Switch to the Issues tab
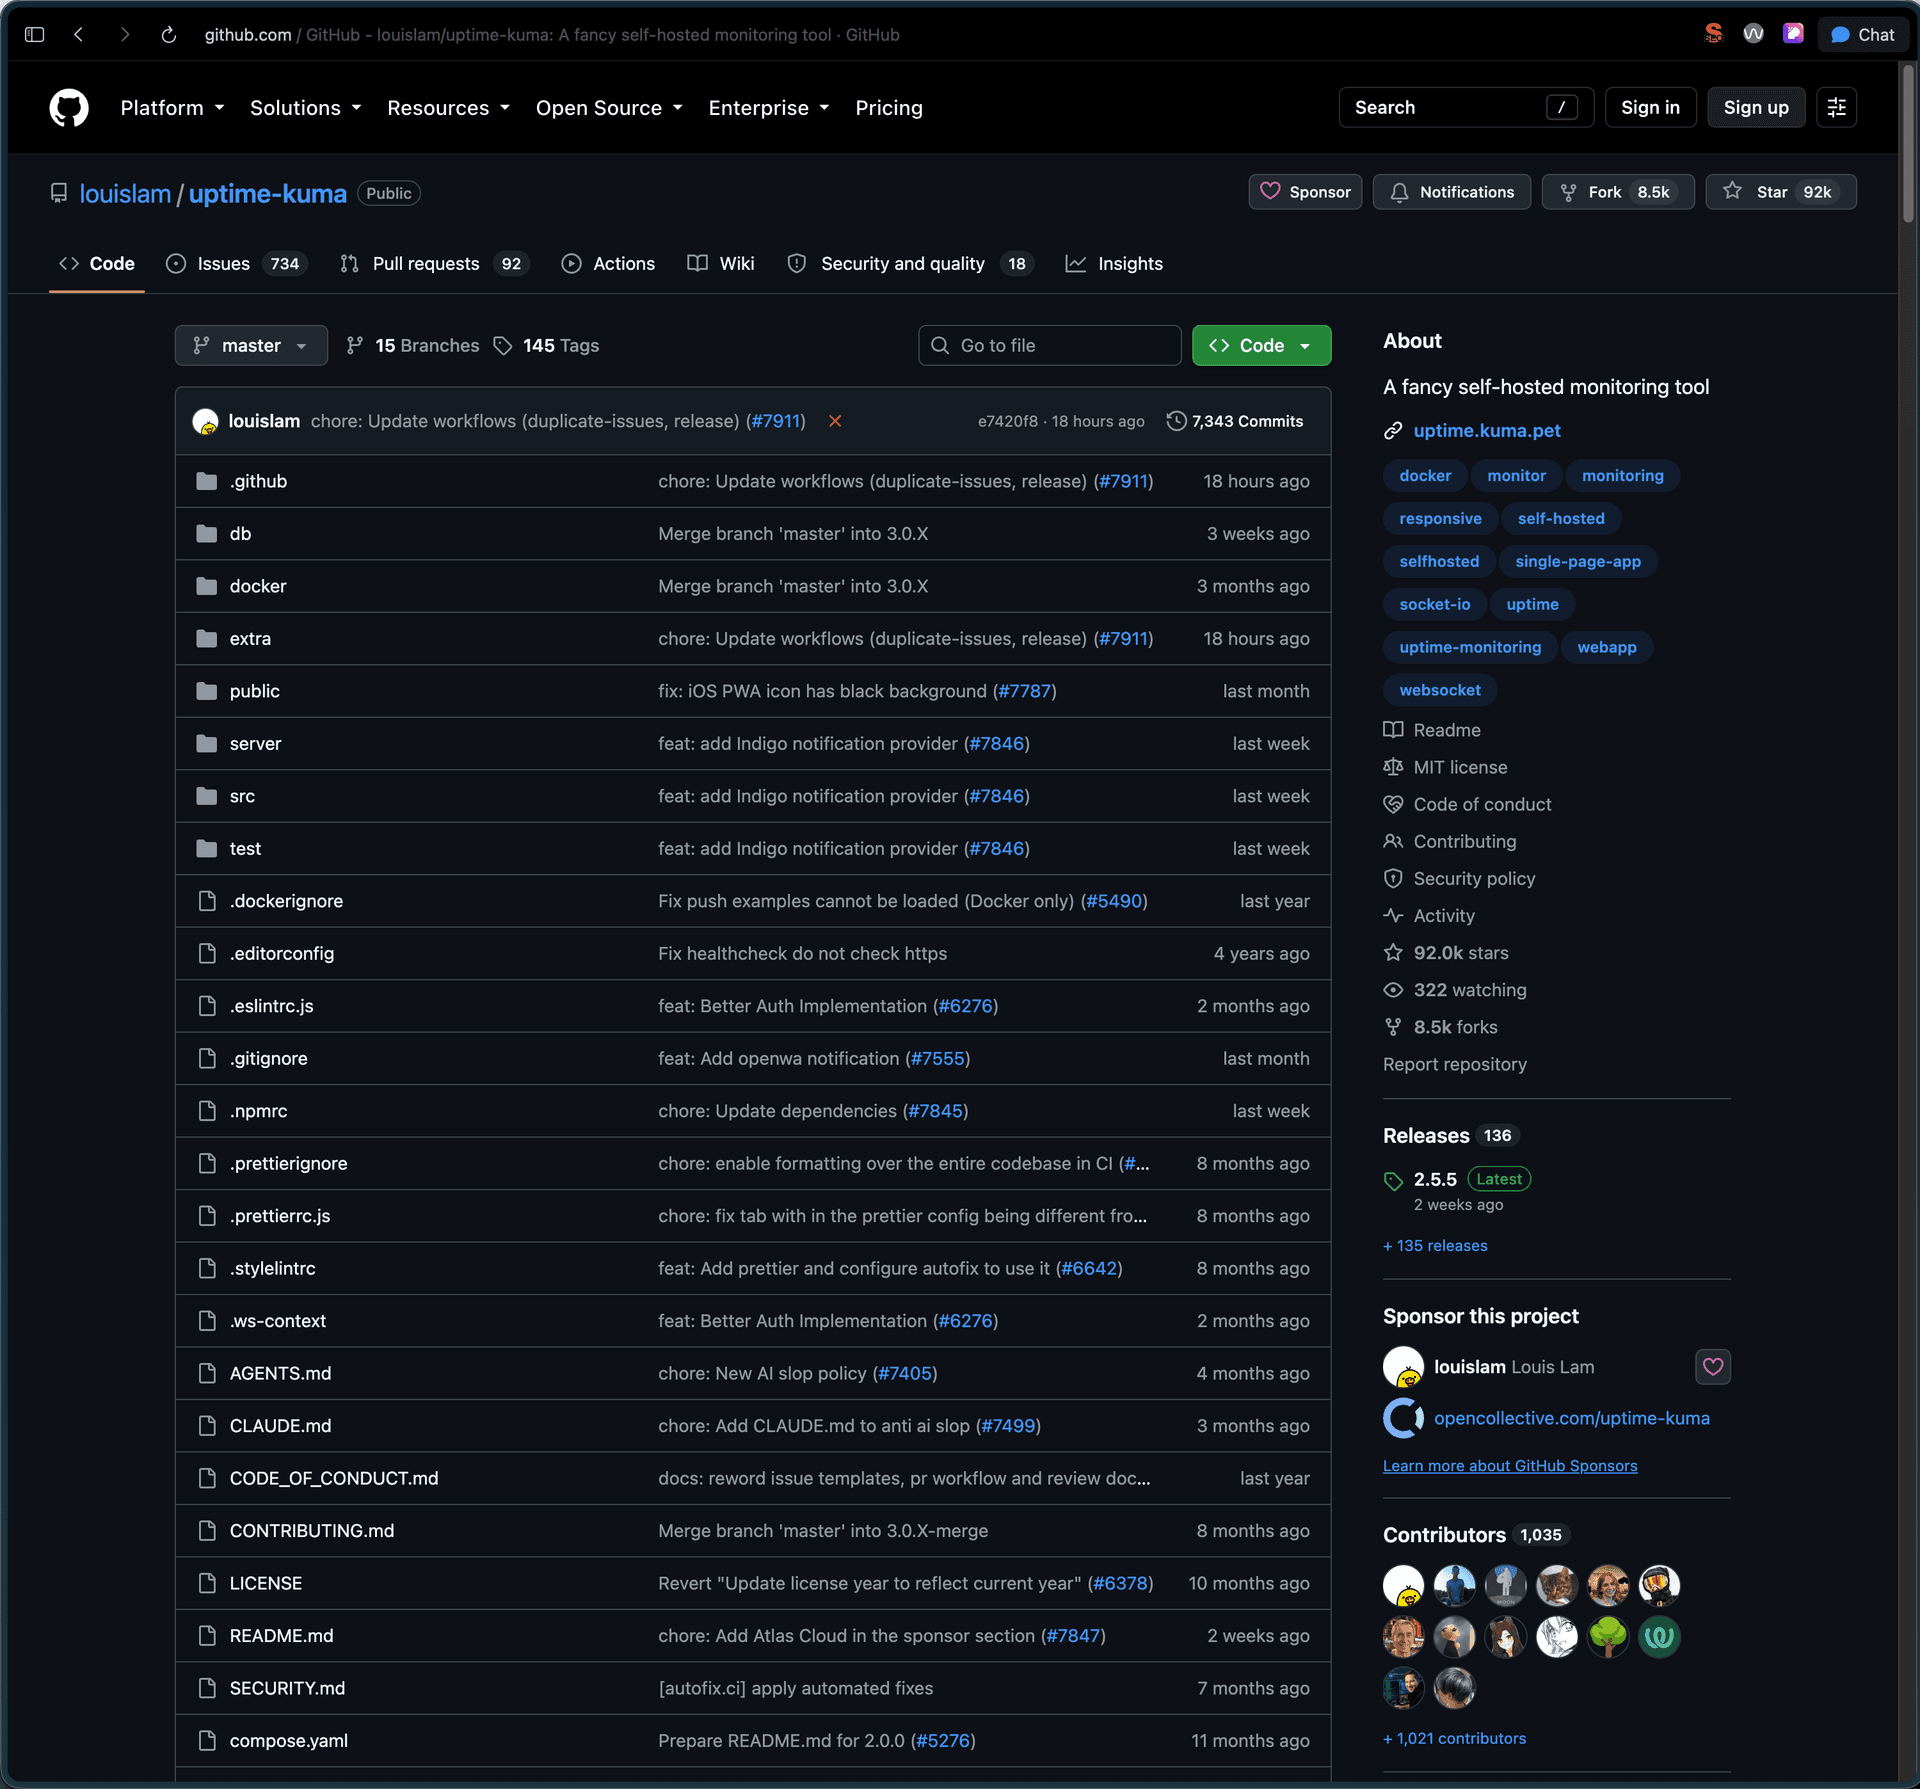 (x=237, y=264)
